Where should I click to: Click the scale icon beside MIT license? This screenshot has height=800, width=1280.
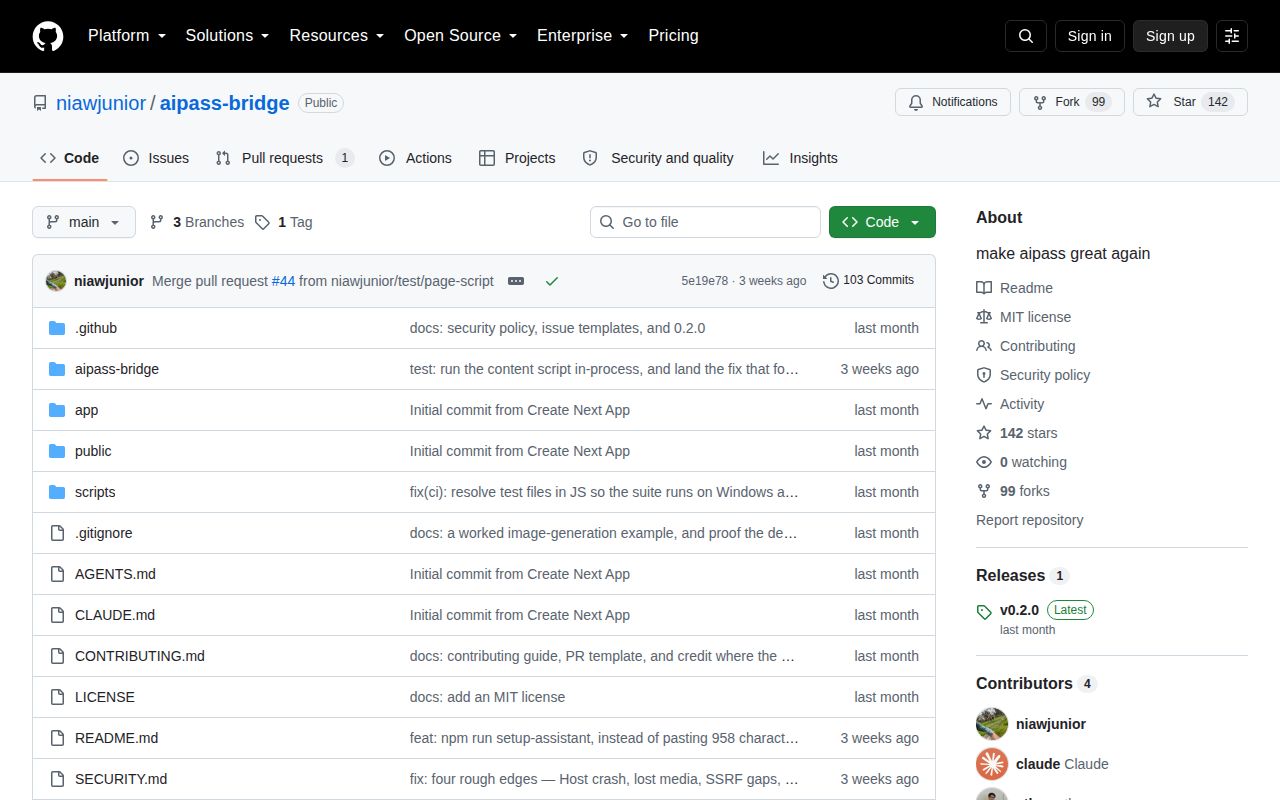point(984,317)
